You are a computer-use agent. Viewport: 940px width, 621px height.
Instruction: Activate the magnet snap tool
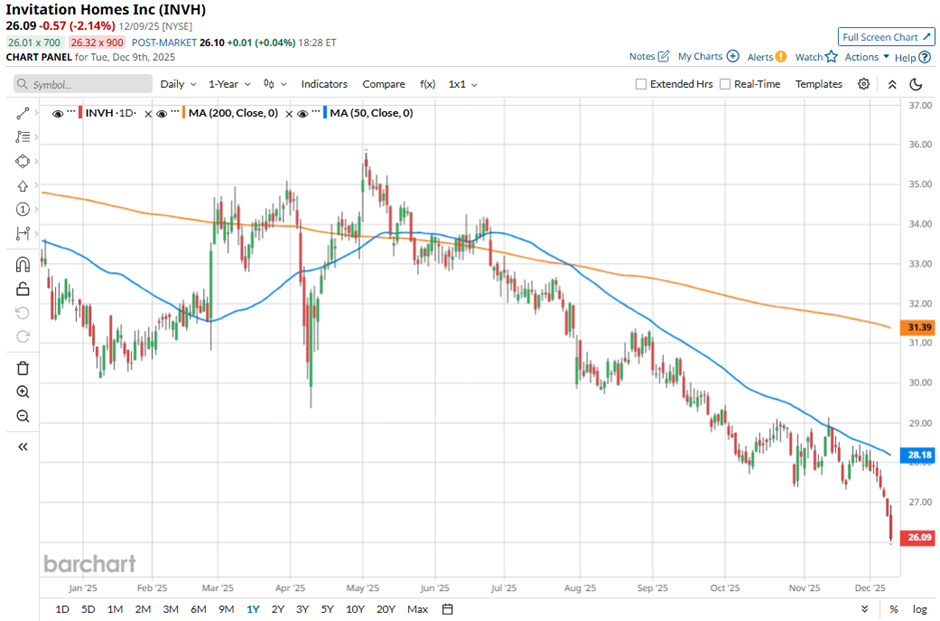pos(22,265)
